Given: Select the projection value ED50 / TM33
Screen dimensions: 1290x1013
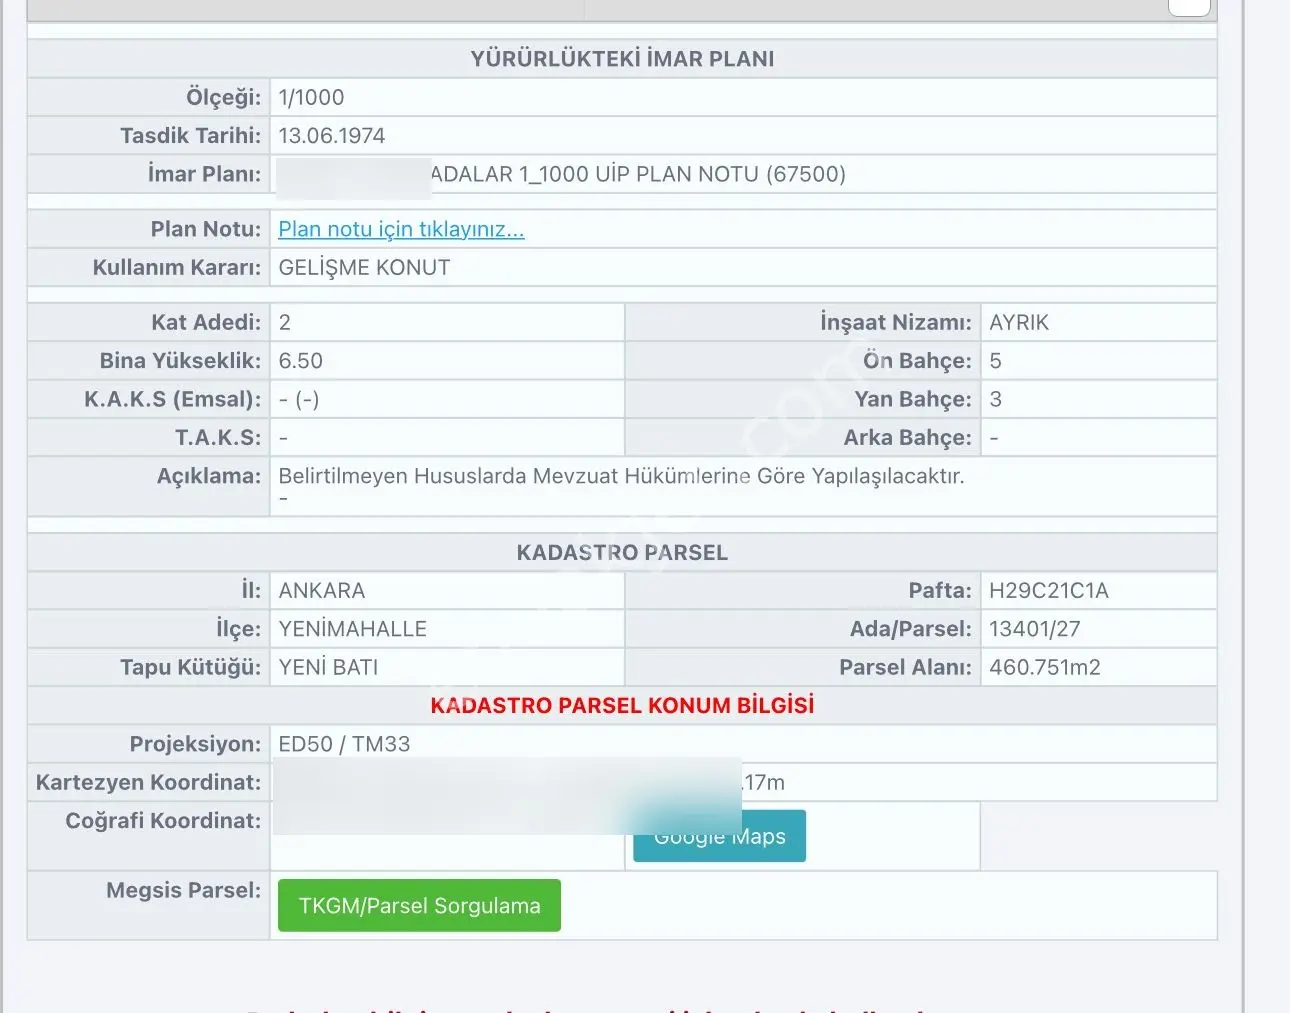Looking at the screenshot, I should 344,743.
